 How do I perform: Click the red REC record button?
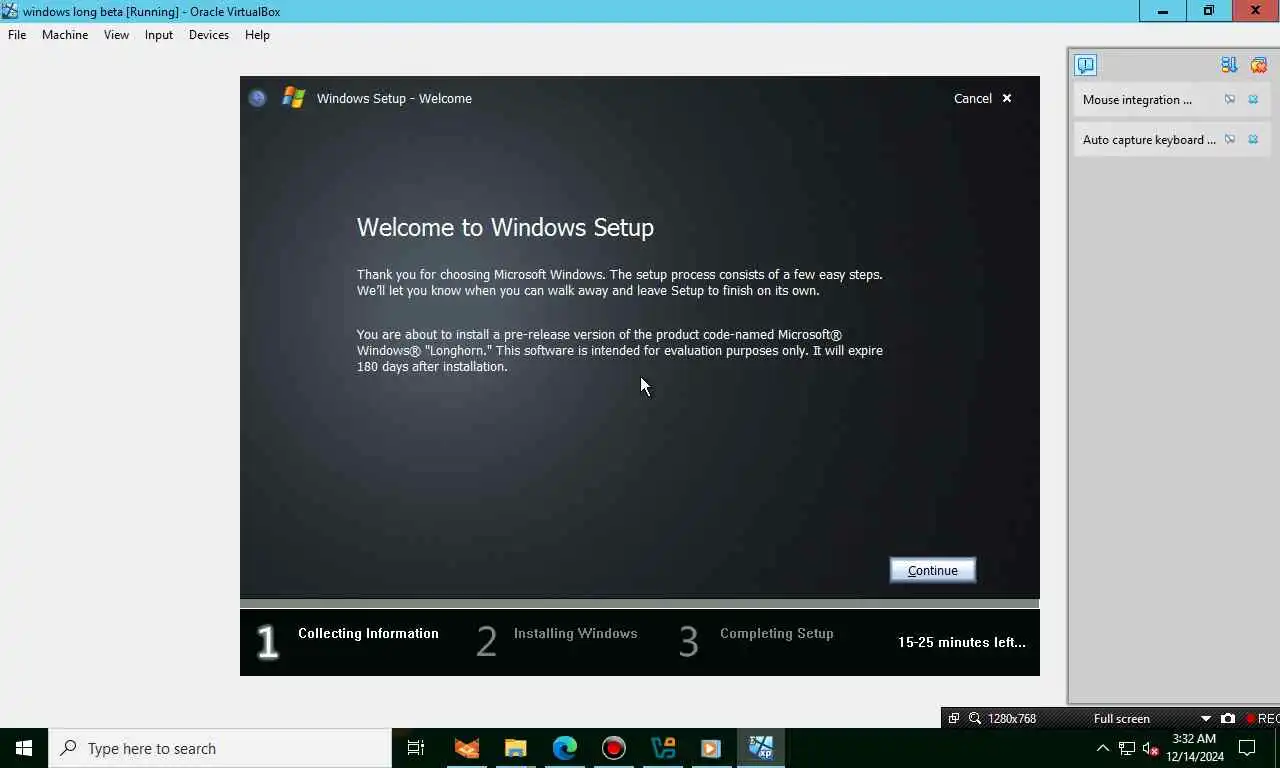coord(1262,718)
